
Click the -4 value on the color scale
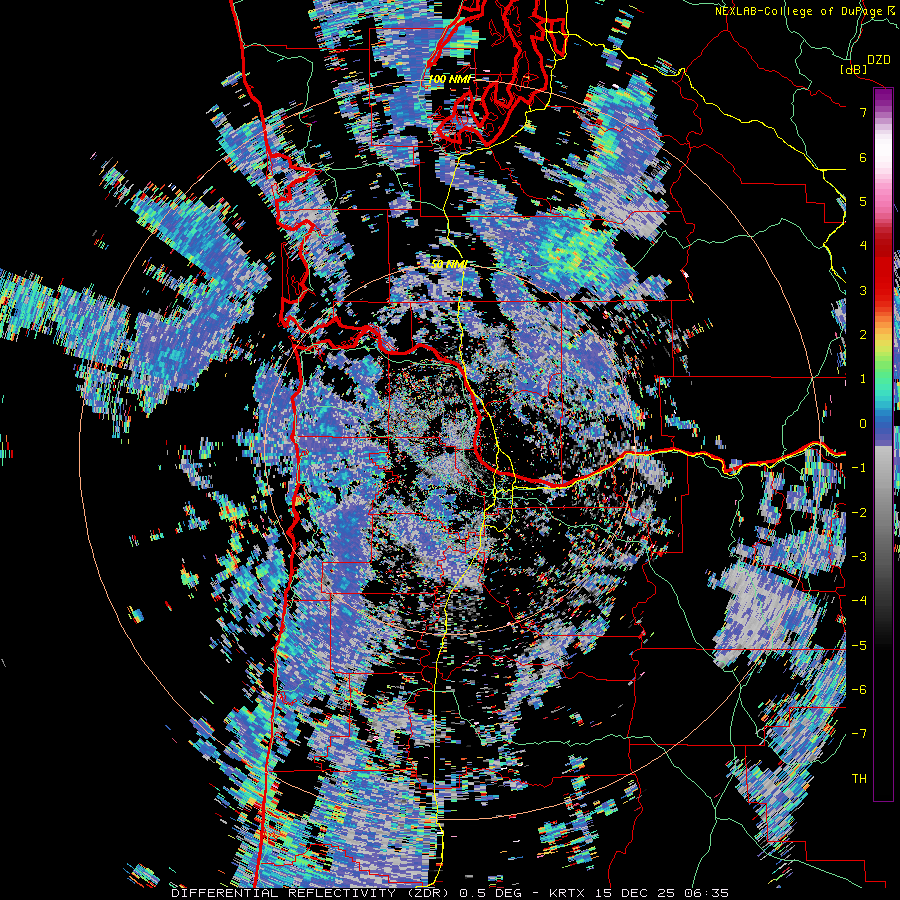(x=859, y=601)
